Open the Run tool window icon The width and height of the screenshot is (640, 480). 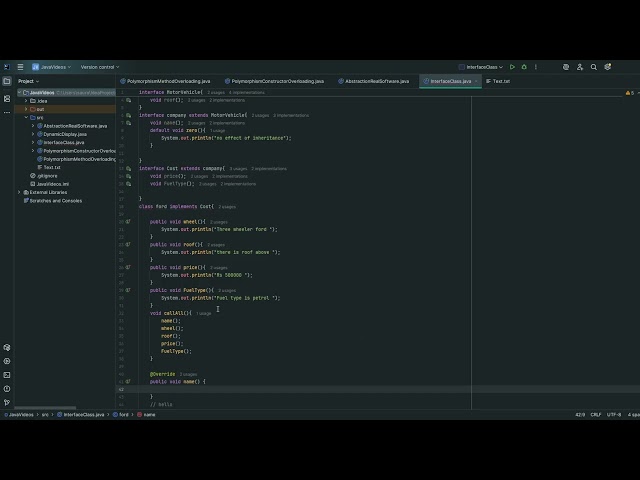7,361
